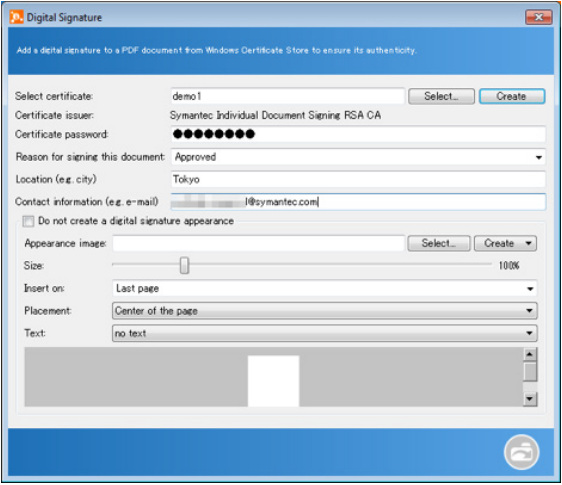The height and width of the screenshot is (485, 562).
Task: Click Select button next to certificate field
Action: pyautogui.click(x=441, y=96)
